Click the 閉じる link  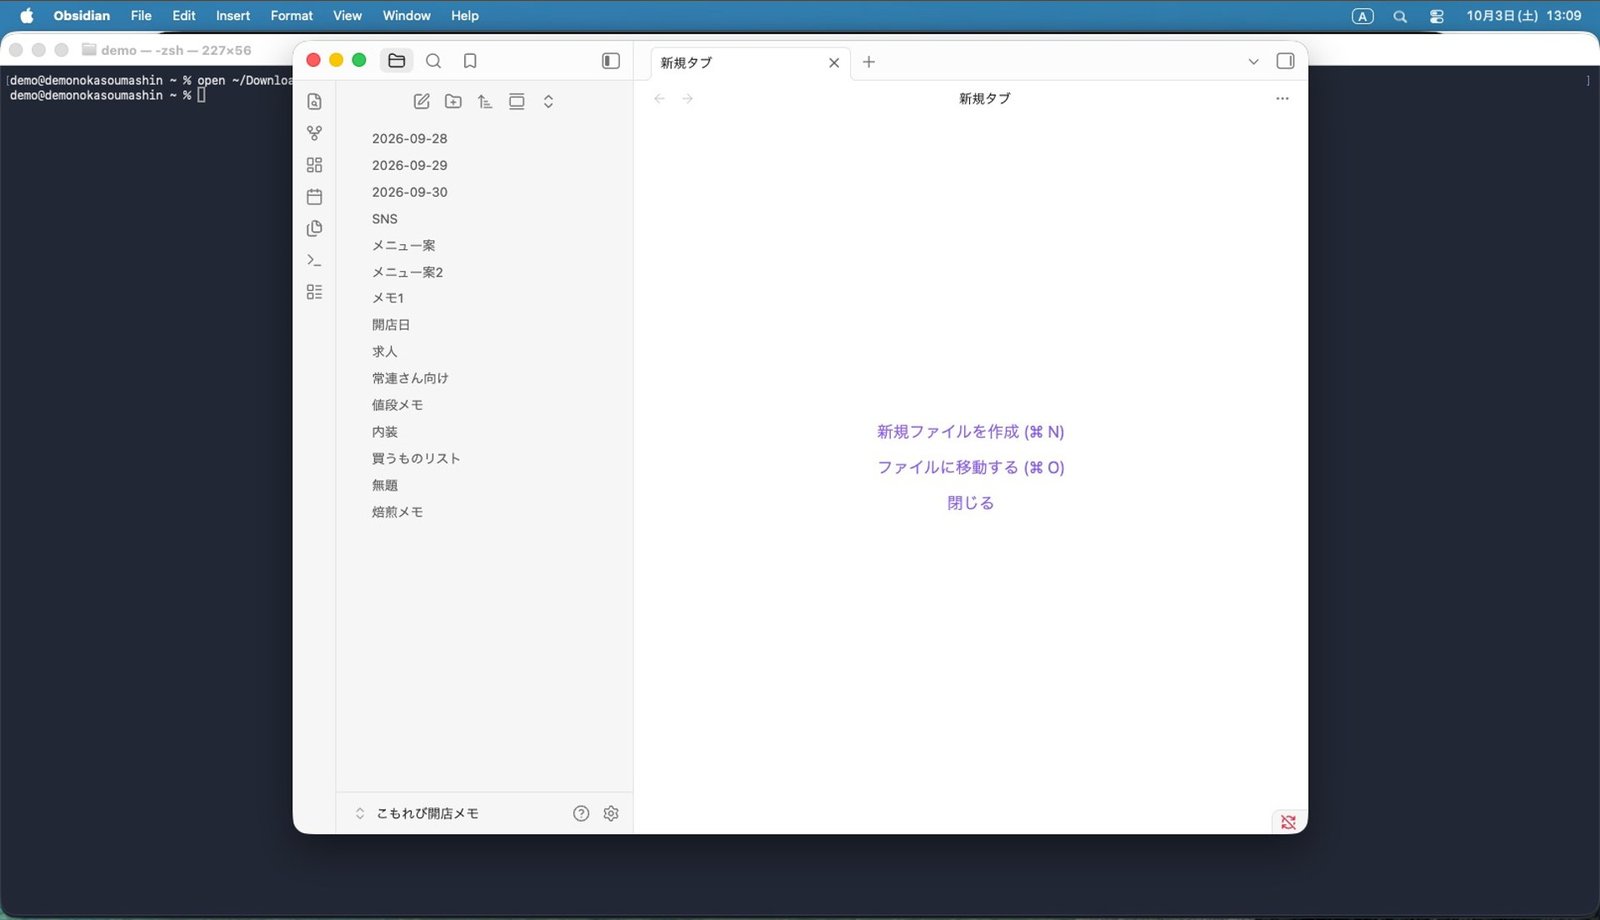(x=970, y=503)
